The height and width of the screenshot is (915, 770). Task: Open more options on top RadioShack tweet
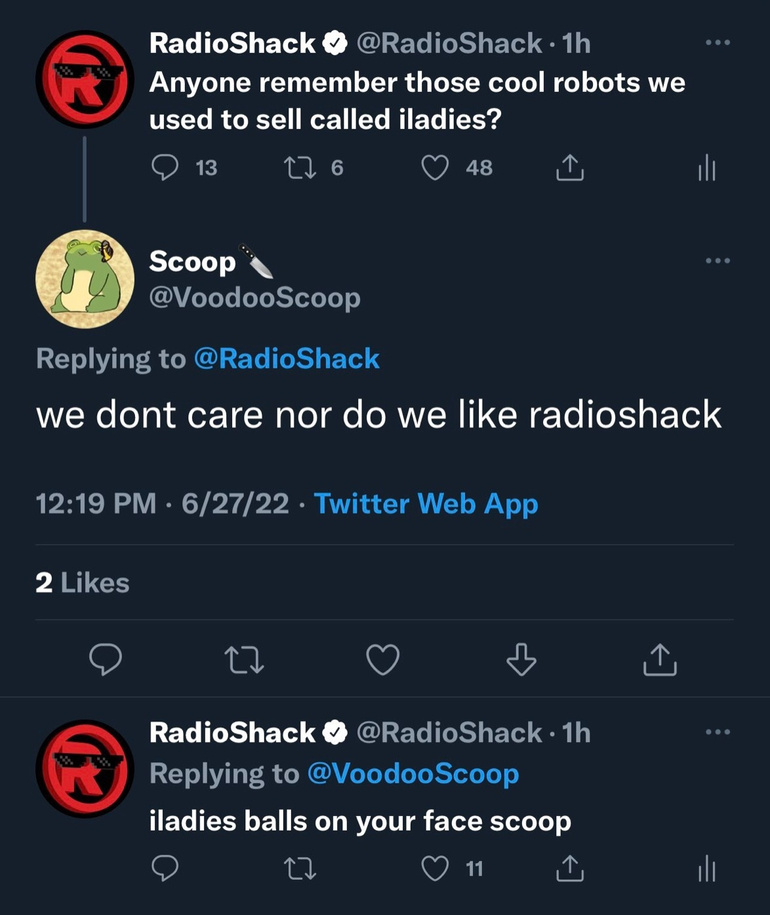[x=717, y=43]
